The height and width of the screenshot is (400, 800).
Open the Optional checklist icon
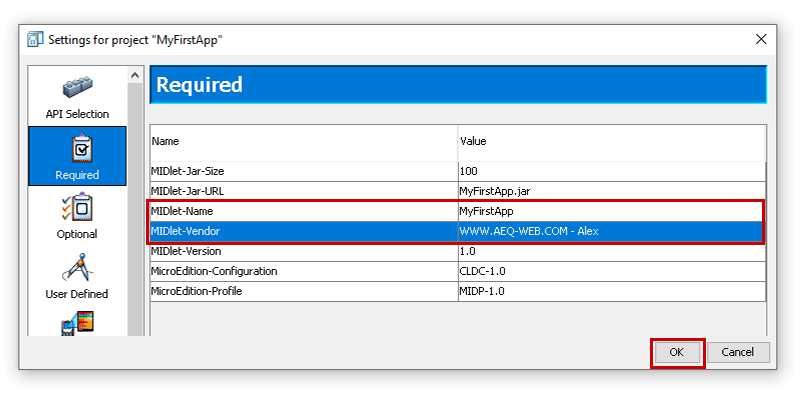coord(77,207)
